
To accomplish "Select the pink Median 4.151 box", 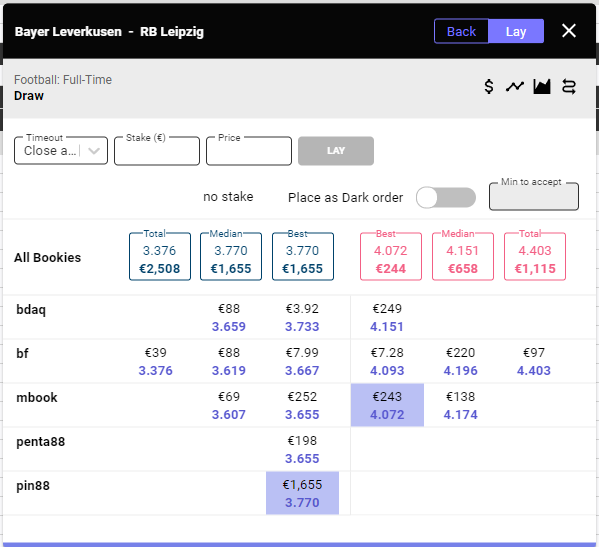I will 463,257.
